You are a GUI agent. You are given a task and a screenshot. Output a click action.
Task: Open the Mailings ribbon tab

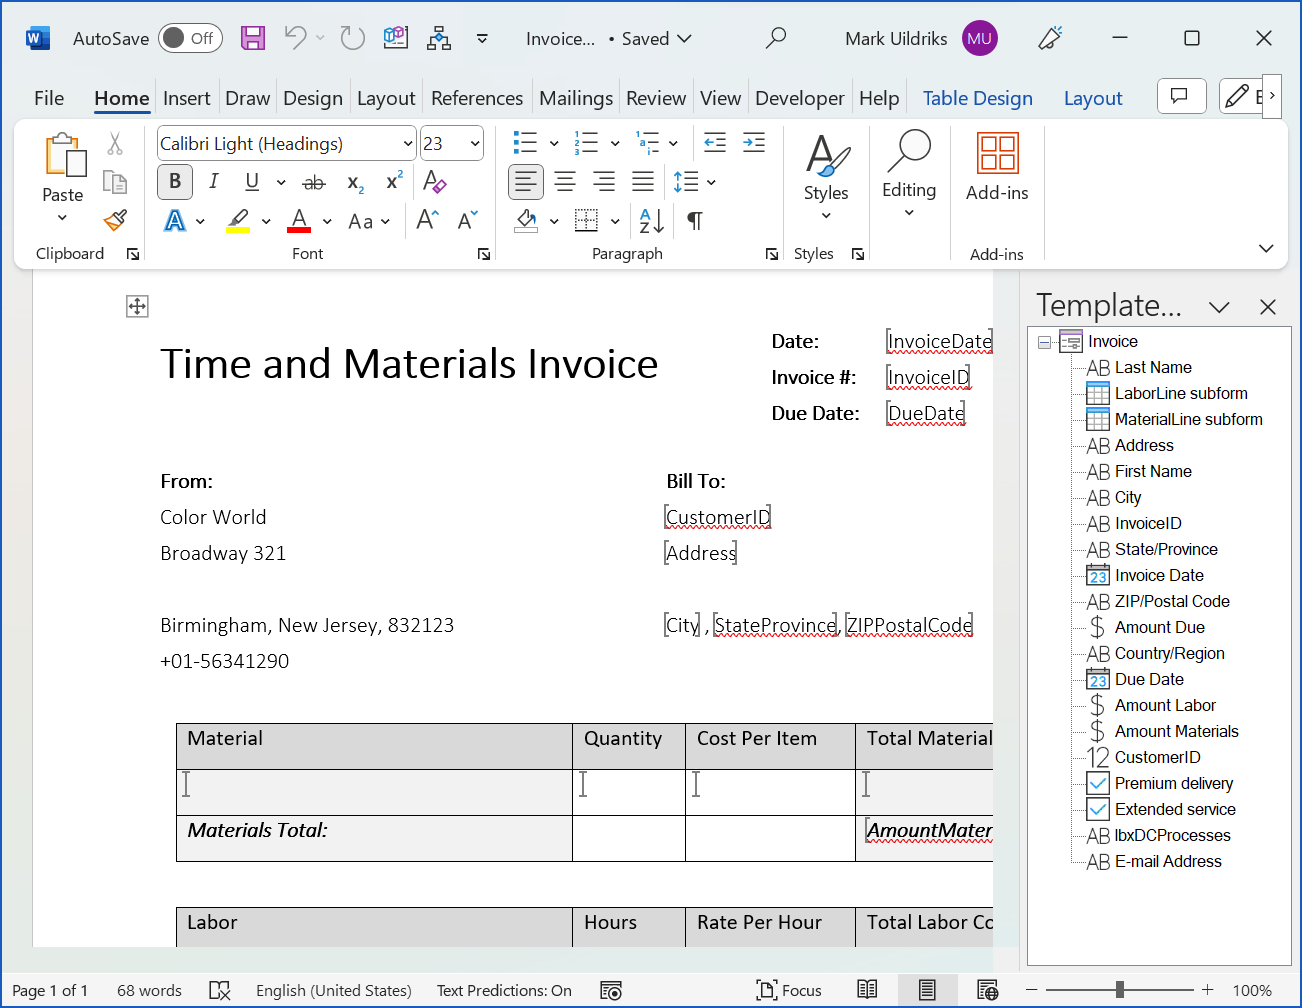coord(576,97)
